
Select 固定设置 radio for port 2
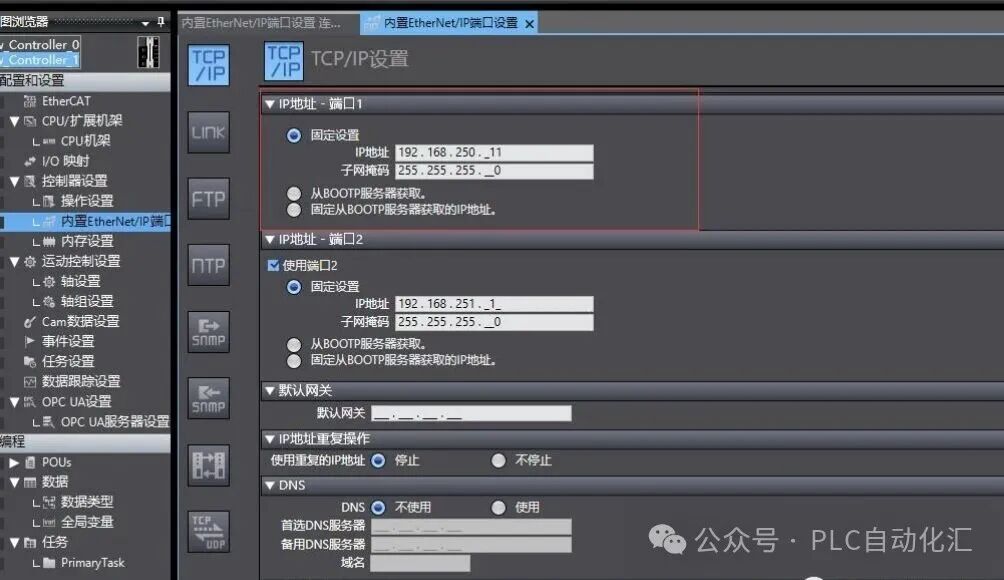[x=294, y=287]
